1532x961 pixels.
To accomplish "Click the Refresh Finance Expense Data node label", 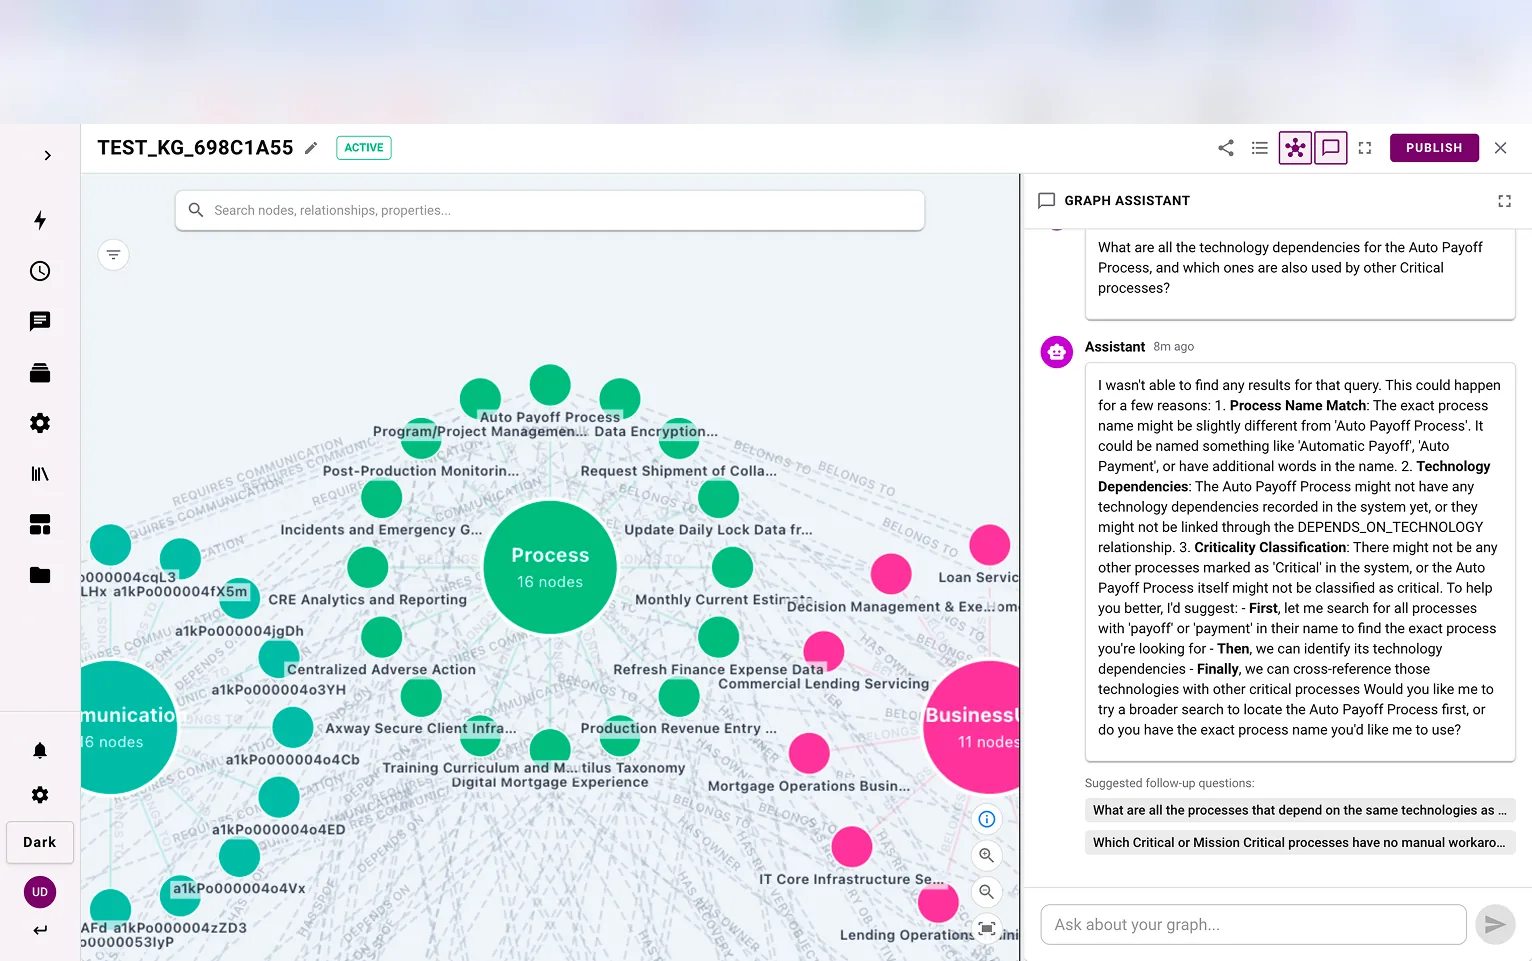I will point(718,669).
